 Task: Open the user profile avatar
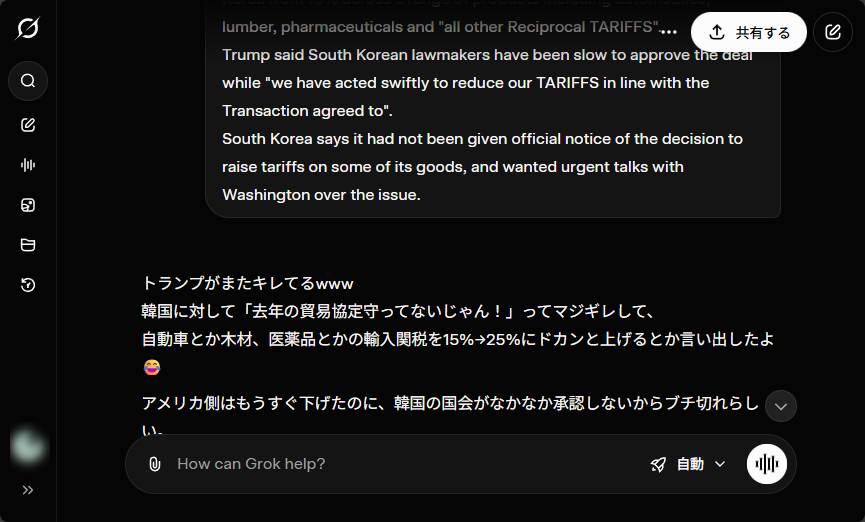[x=28, y=446]
